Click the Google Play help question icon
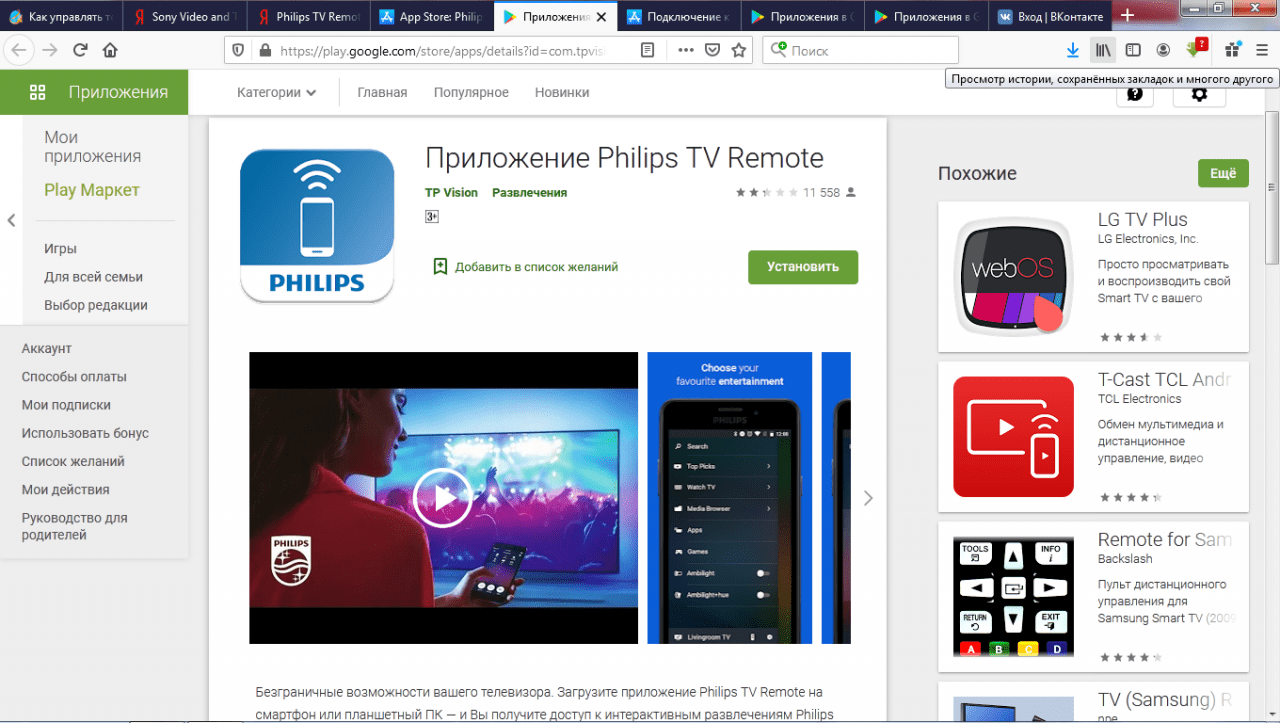The width and height of the screenshot is (1280, 723). 1134,94
